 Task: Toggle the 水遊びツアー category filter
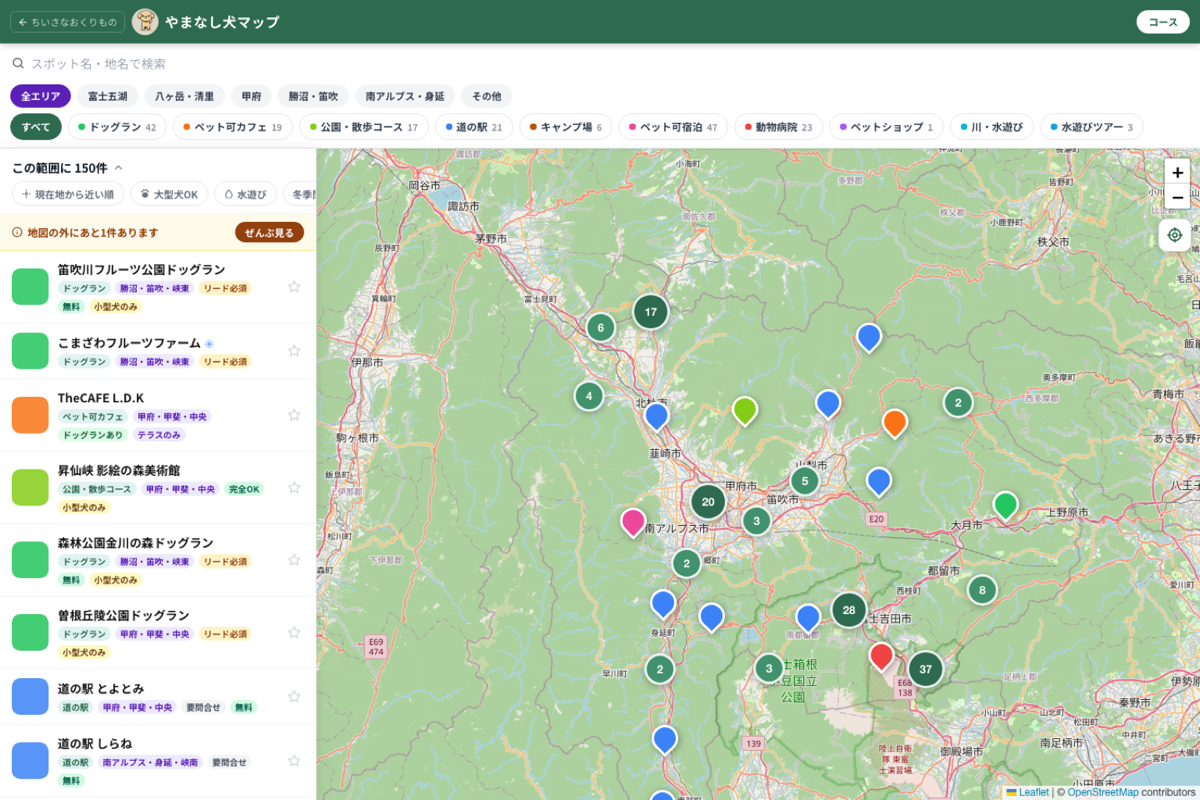1091,127
